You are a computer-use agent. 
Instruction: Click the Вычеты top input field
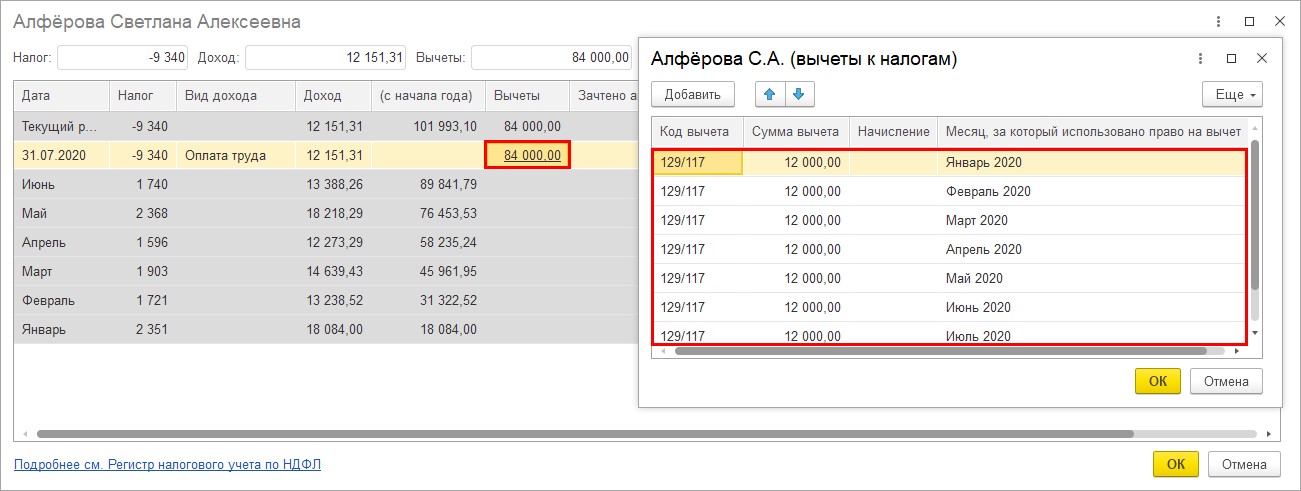pyautogui.click(x=553, y=58)
